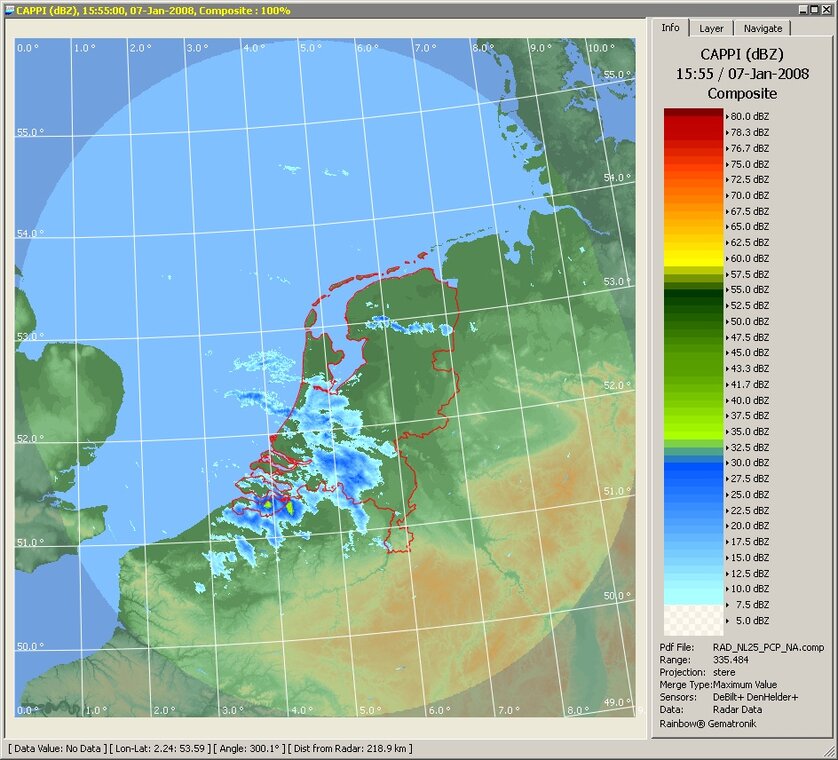Click the 45.0 dBZ legend arrow marker
The image size is (838, 760).
tap(726, 353)
